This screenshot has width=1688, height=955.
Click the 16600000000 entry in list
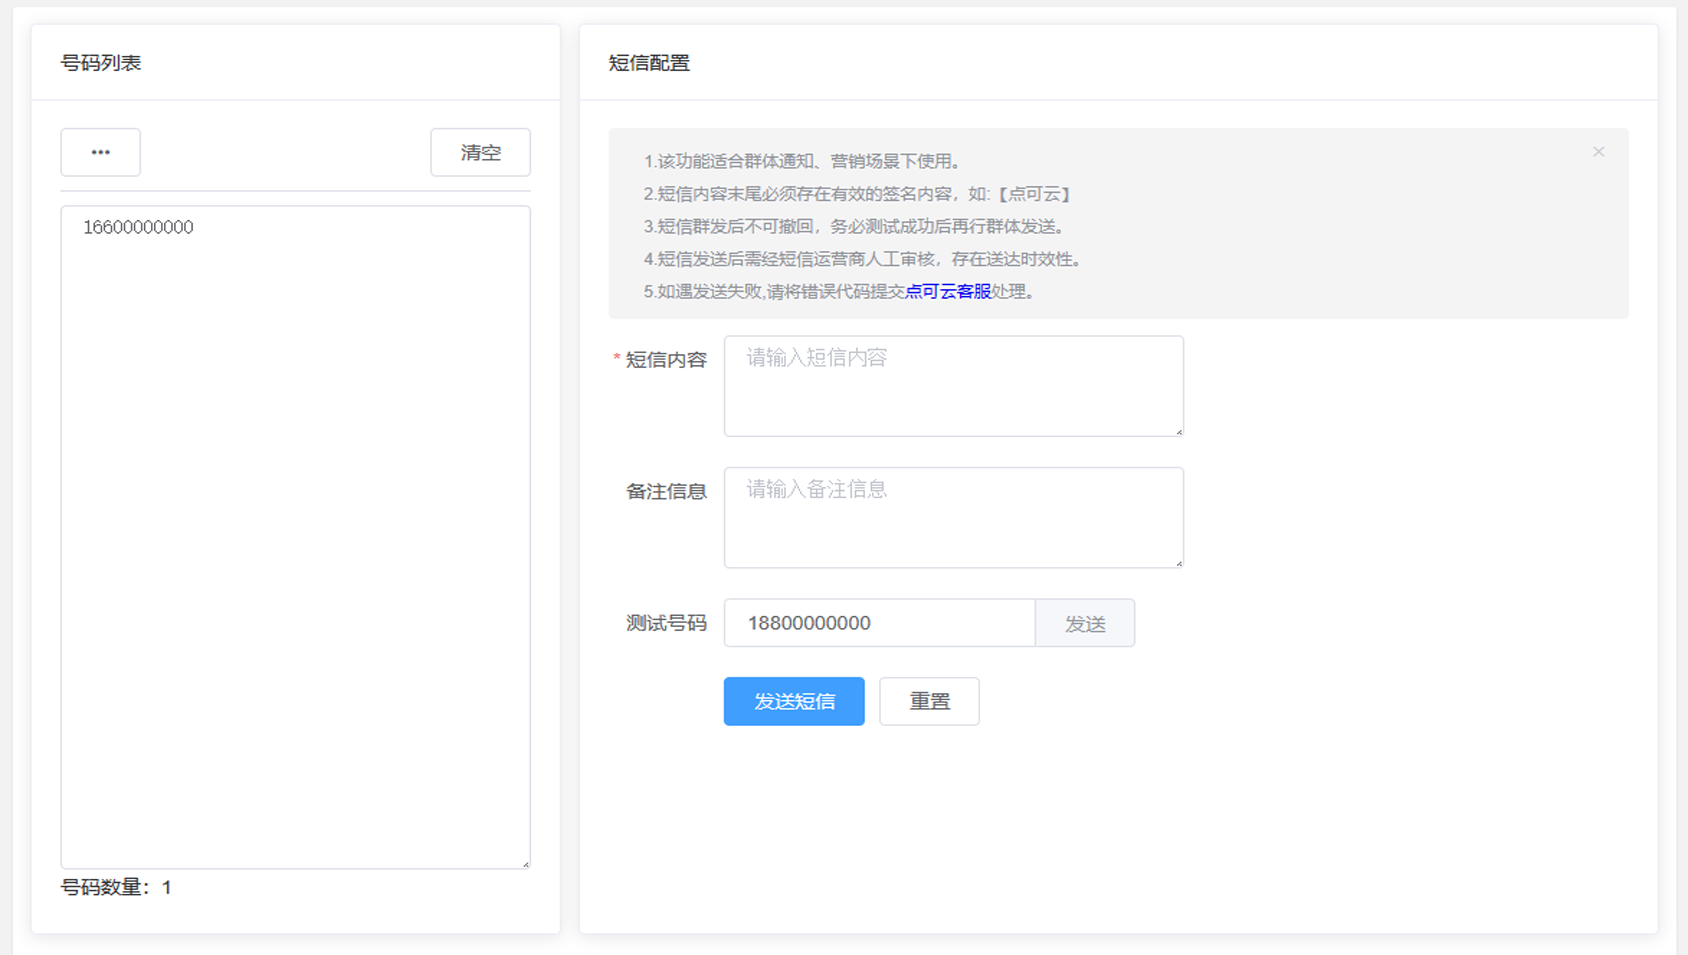tap(138, 227)
